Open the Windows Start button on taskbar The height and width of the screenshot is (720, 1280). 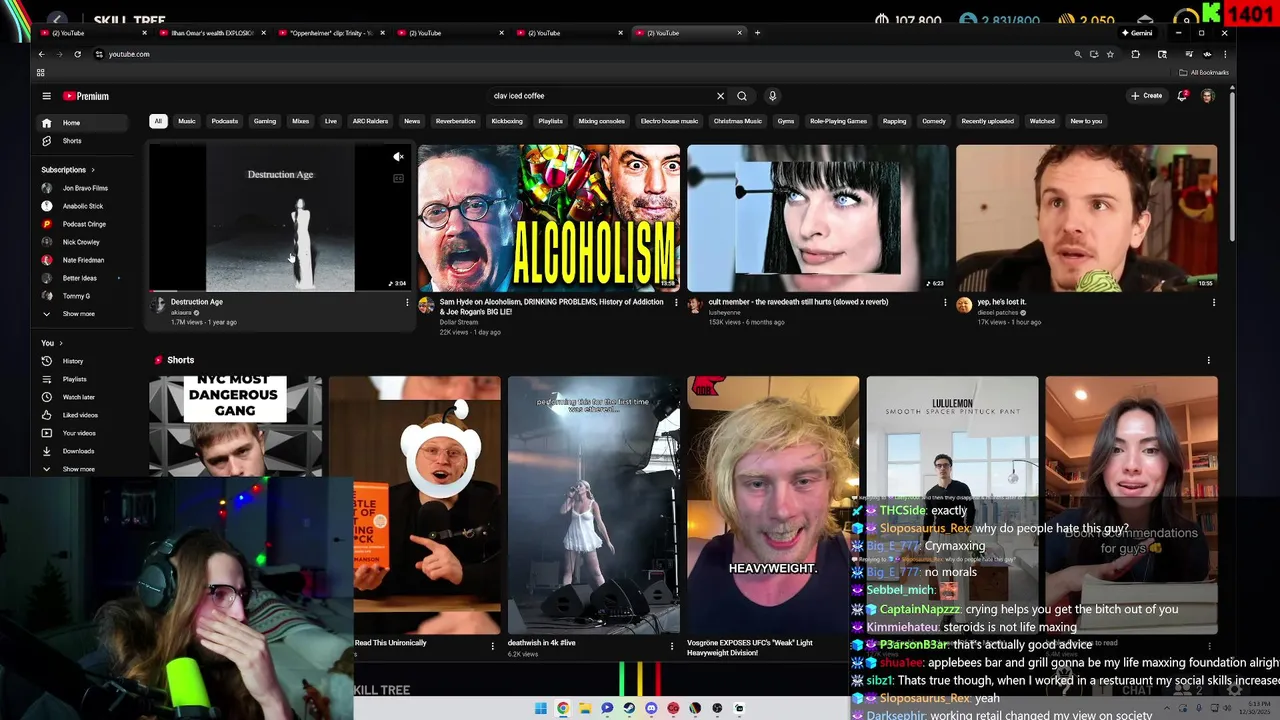[x=541, y=708]
